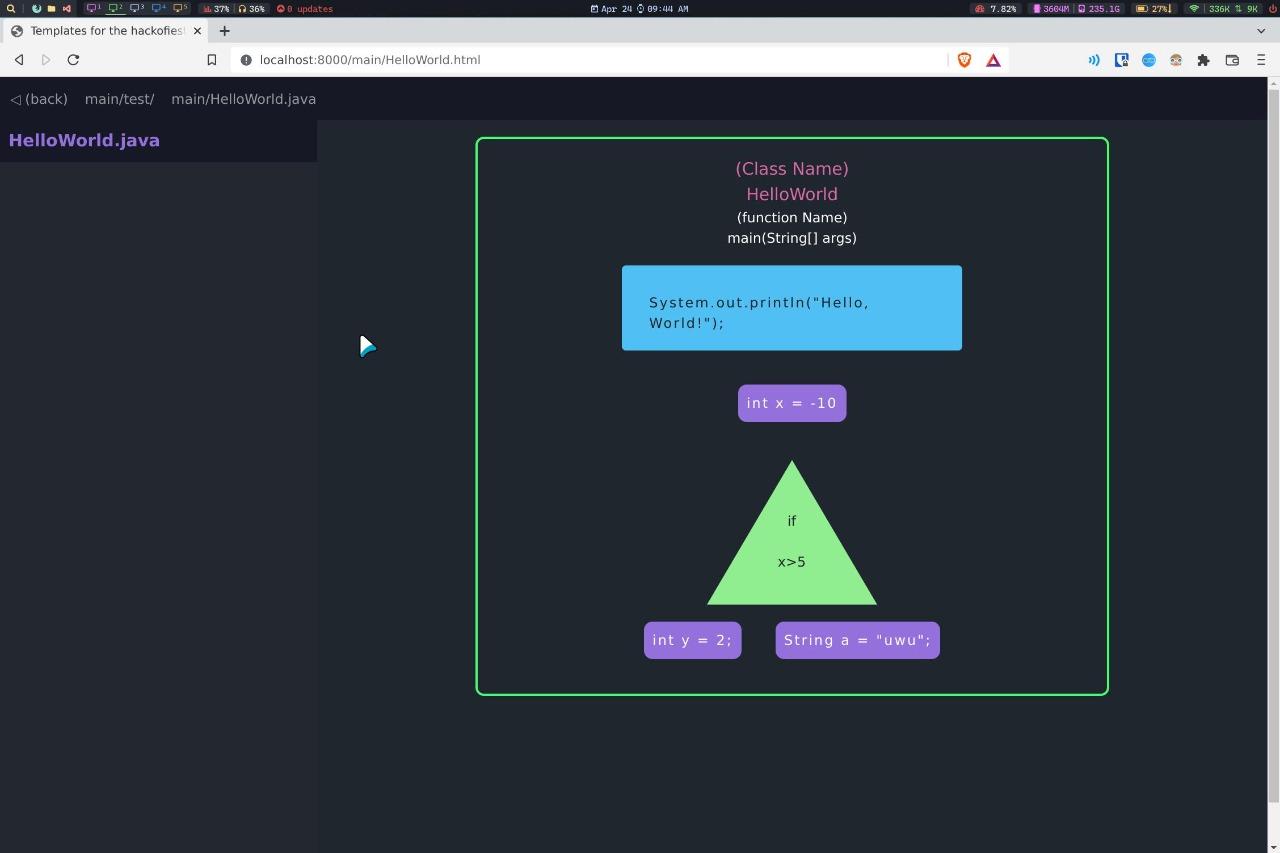The image size is (1280, 853).
Task: Switch to workspace 5
Action: pyautogui.click(x=180, y=8)
